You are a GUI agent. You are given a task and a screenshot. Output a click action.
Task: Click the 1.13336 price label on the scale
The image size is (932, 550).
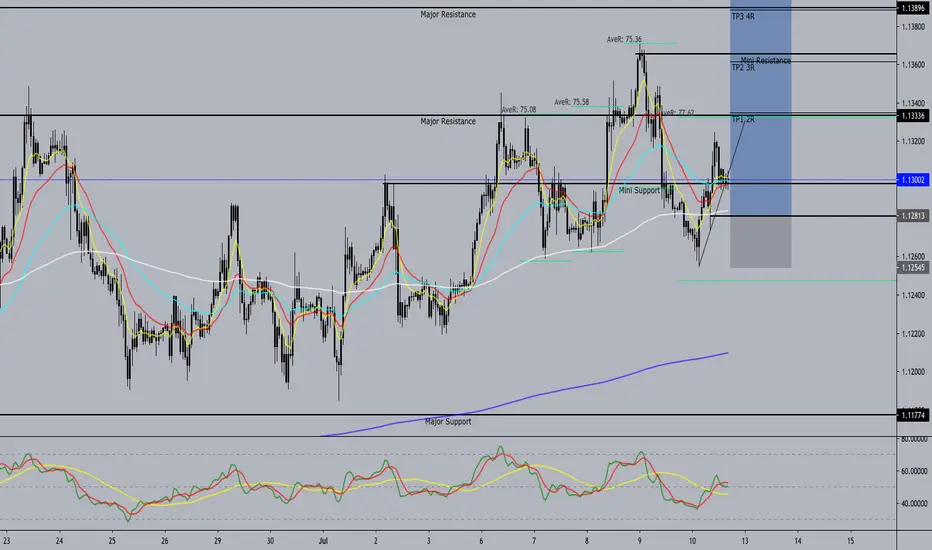(912, 115)
